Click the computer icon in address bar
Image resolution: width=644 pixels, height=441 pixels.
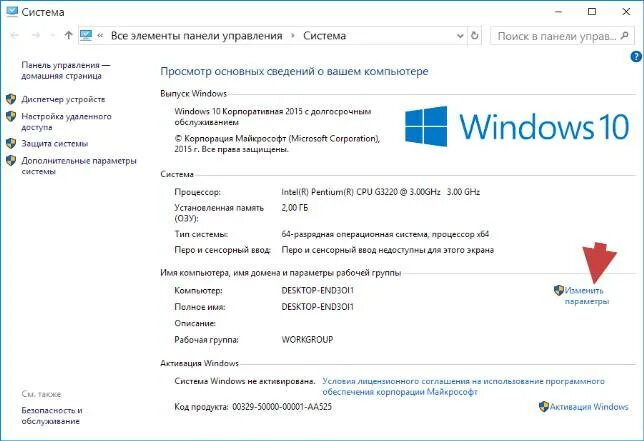(x=86, y=35)
